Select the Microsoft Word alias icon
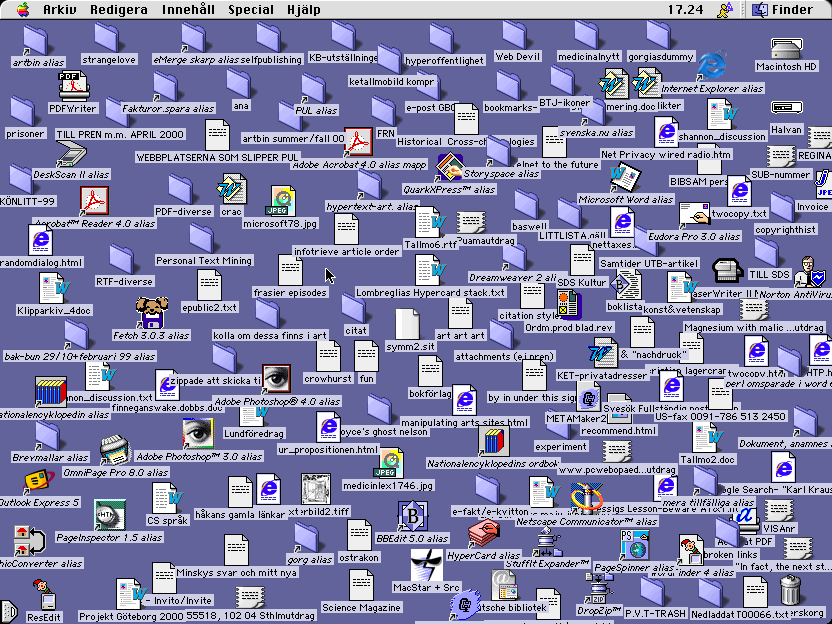 pyautogui.click(x=625, y=178)
